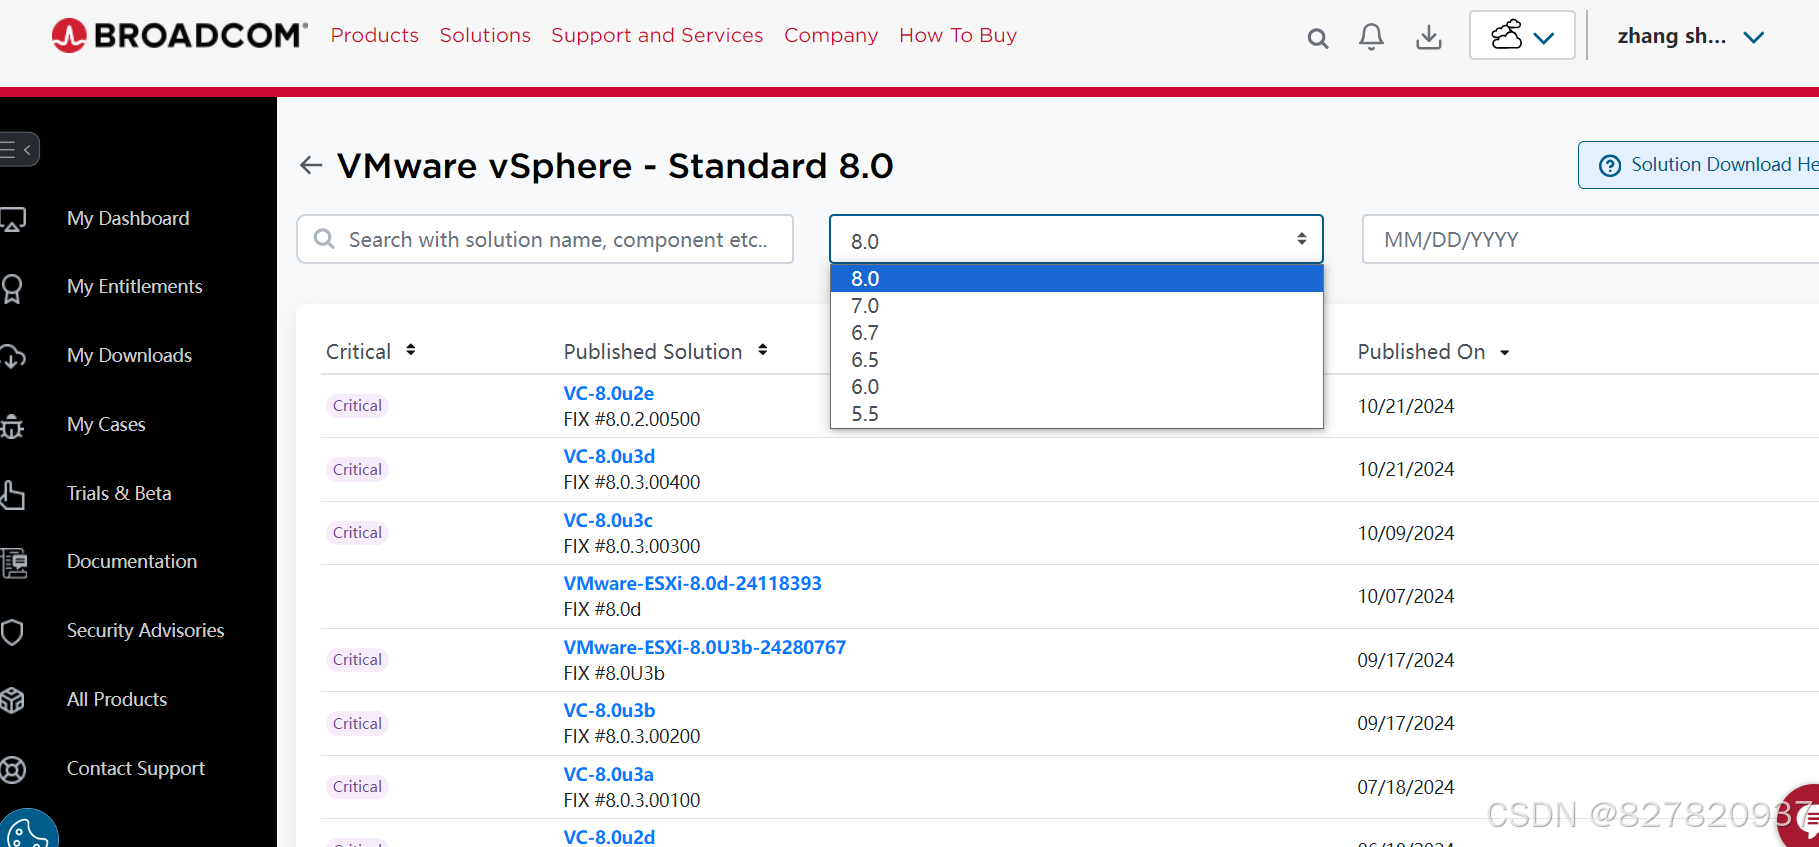Click text FIX #8.0U3b
Screen dimensions: 1819x847
(614, 674)
